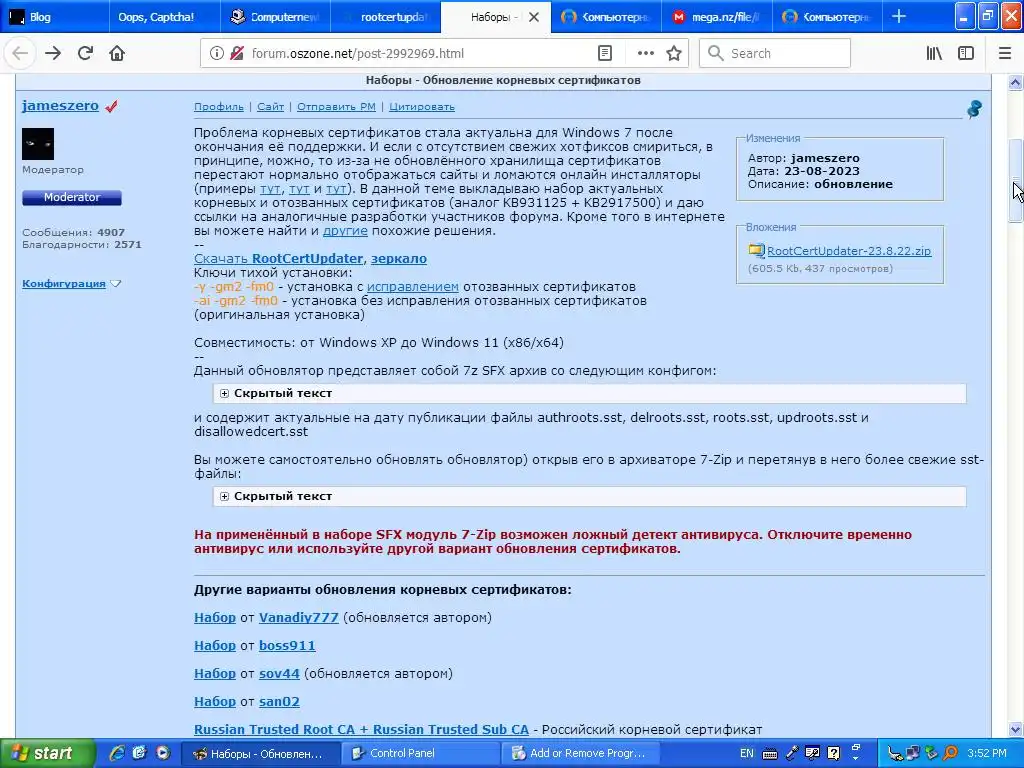The image size is (1024, 768).
Task: Open the зеркало mirror link
Action: click(x=399, y=259)
